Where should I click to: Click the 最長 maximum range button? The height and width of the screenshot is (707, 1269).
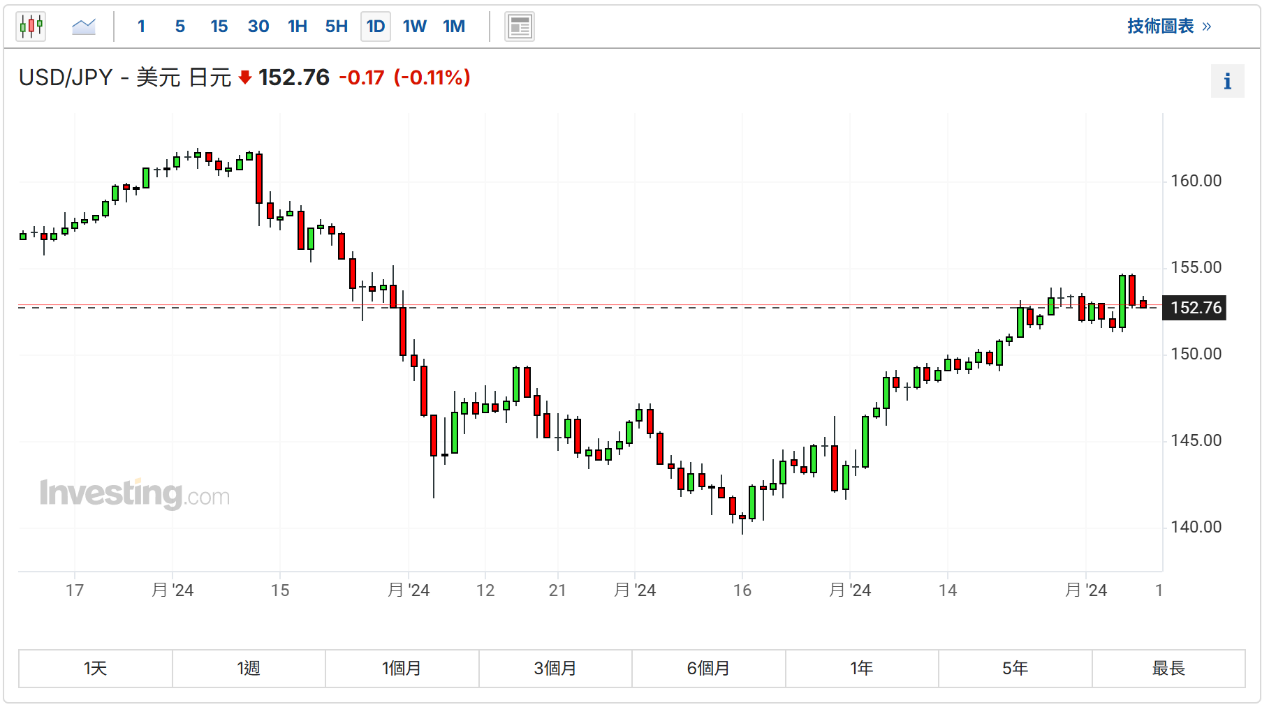coord(1168,668)
